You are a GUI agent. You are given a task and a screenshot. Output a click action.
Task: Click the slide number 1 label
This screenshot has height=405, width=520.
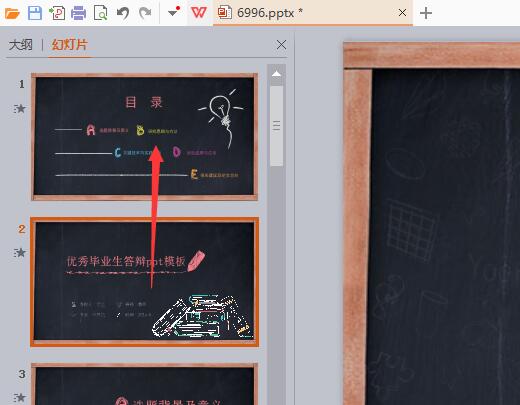22,84
